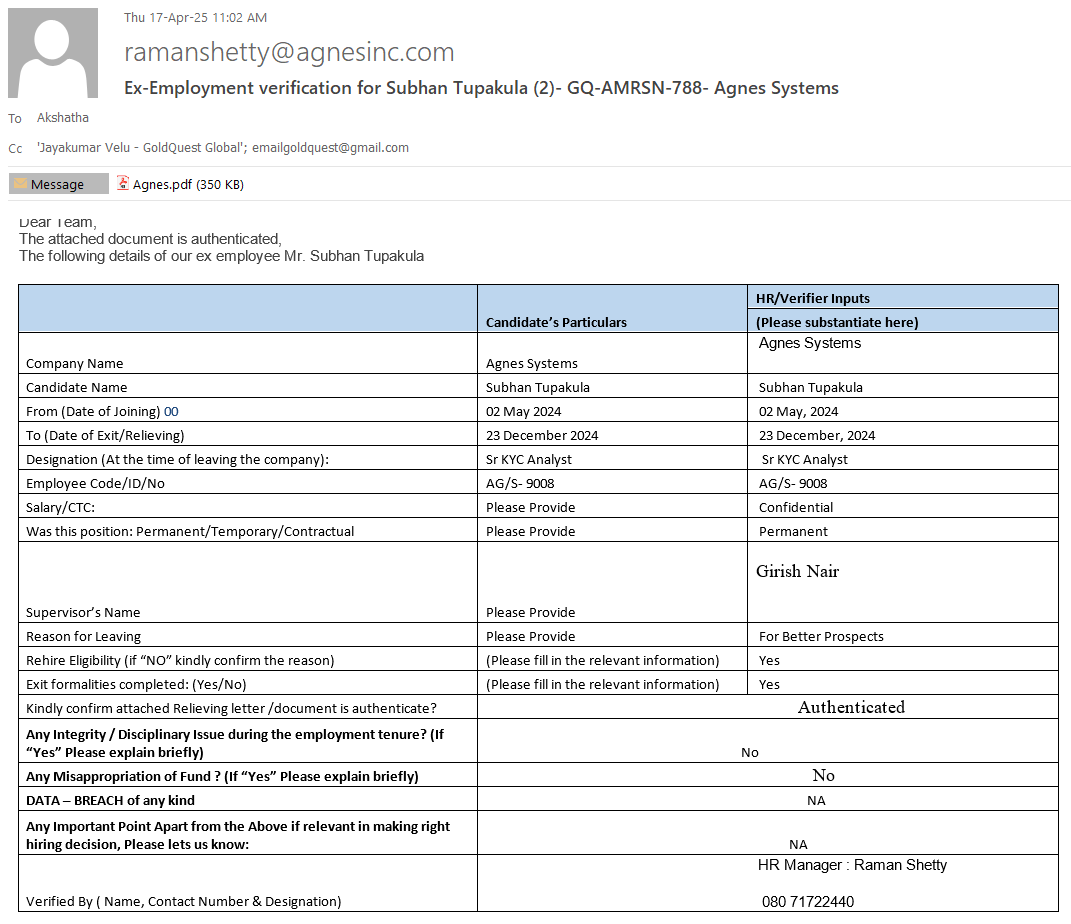Viewport: 1071px width, 924px height.
Task: Click HR Manager : Raman Shetty text
Action: 852,865
